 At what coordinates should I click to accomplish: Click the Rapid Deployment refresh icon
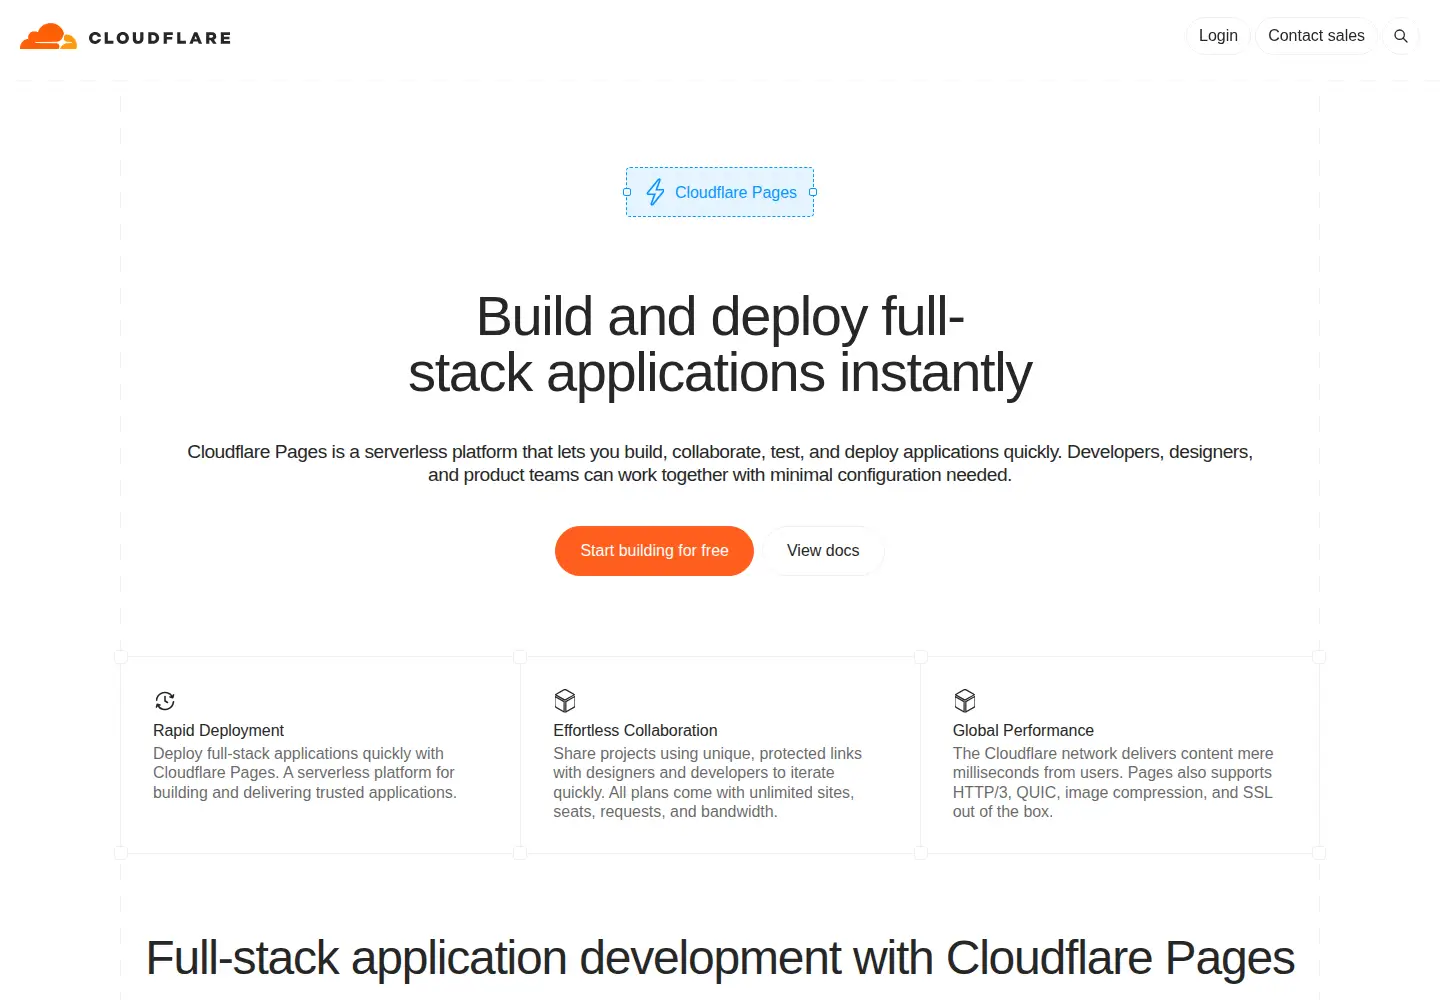(x=165, y=701)
